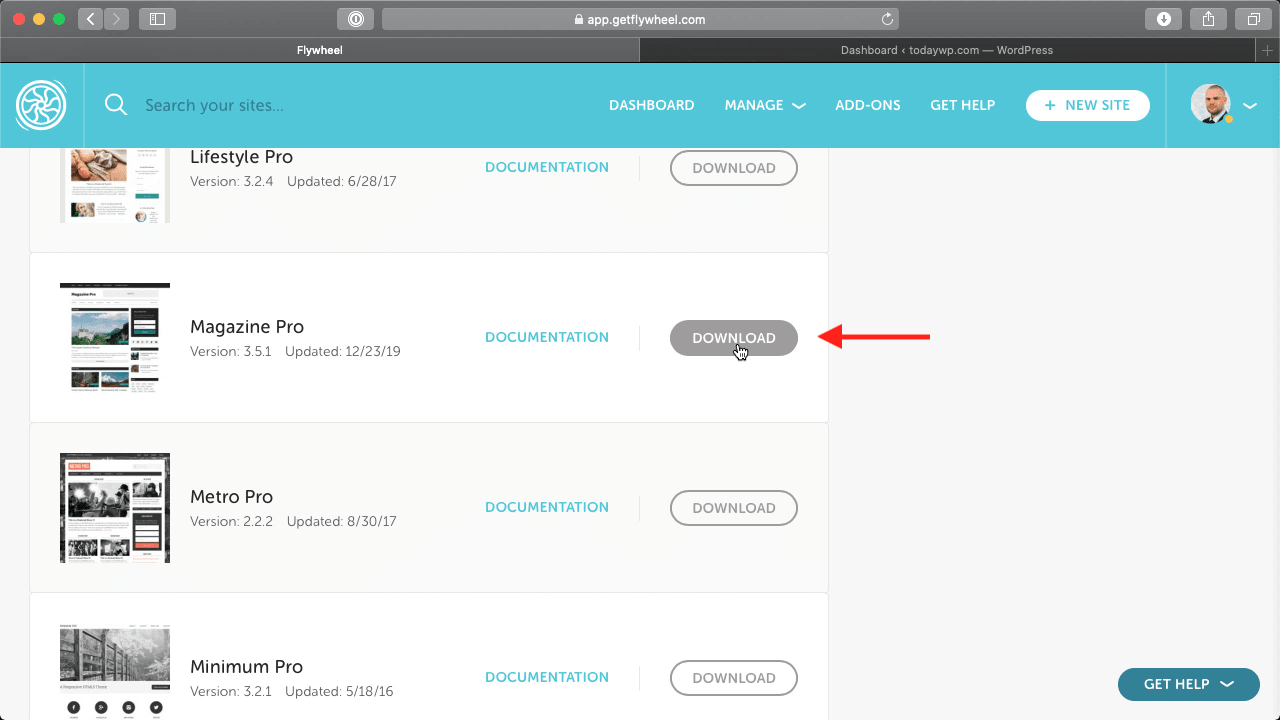Download the Magazine Pro theme

coord(734,338)
